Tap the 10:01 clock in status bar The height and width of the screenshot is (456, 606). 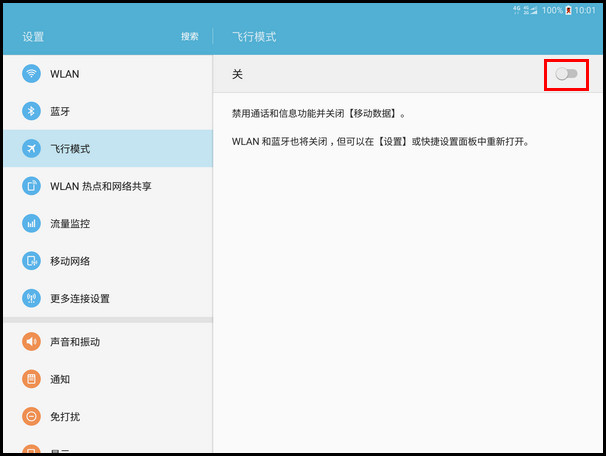pos(585,10)
